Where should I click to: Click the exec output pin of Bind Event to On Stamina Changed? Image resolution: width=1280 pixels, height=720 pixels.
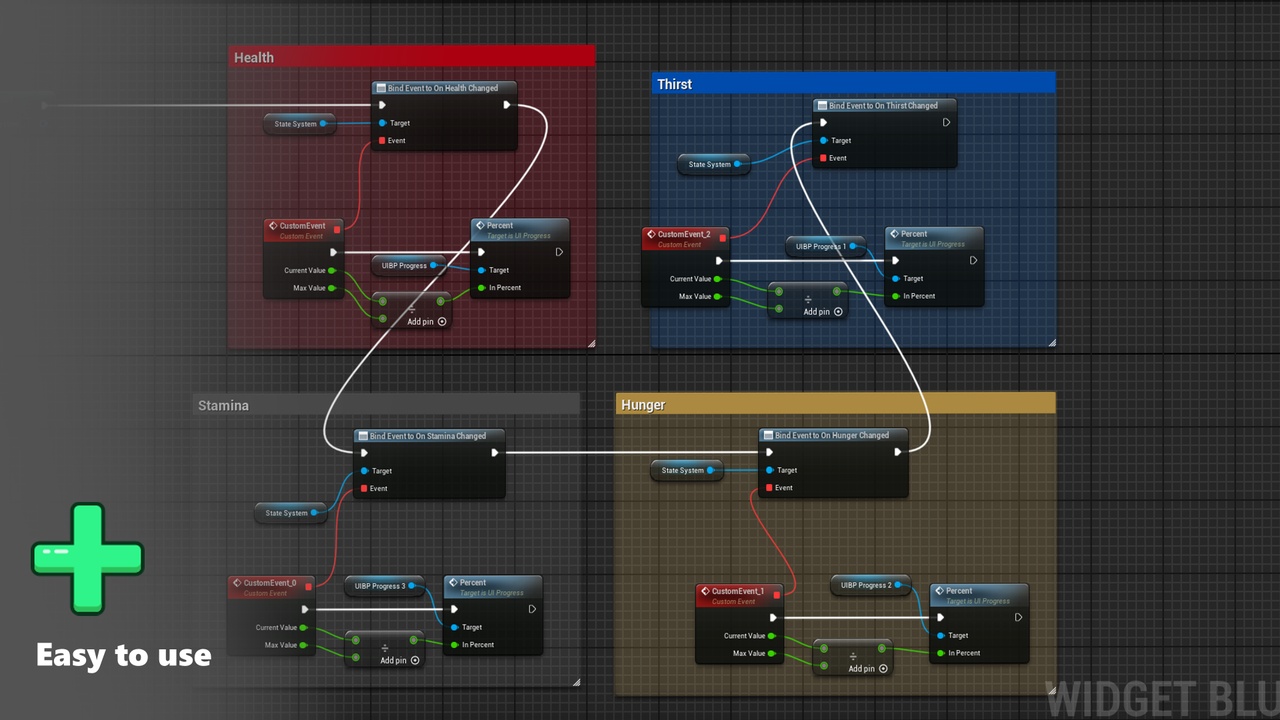(495, 453)
